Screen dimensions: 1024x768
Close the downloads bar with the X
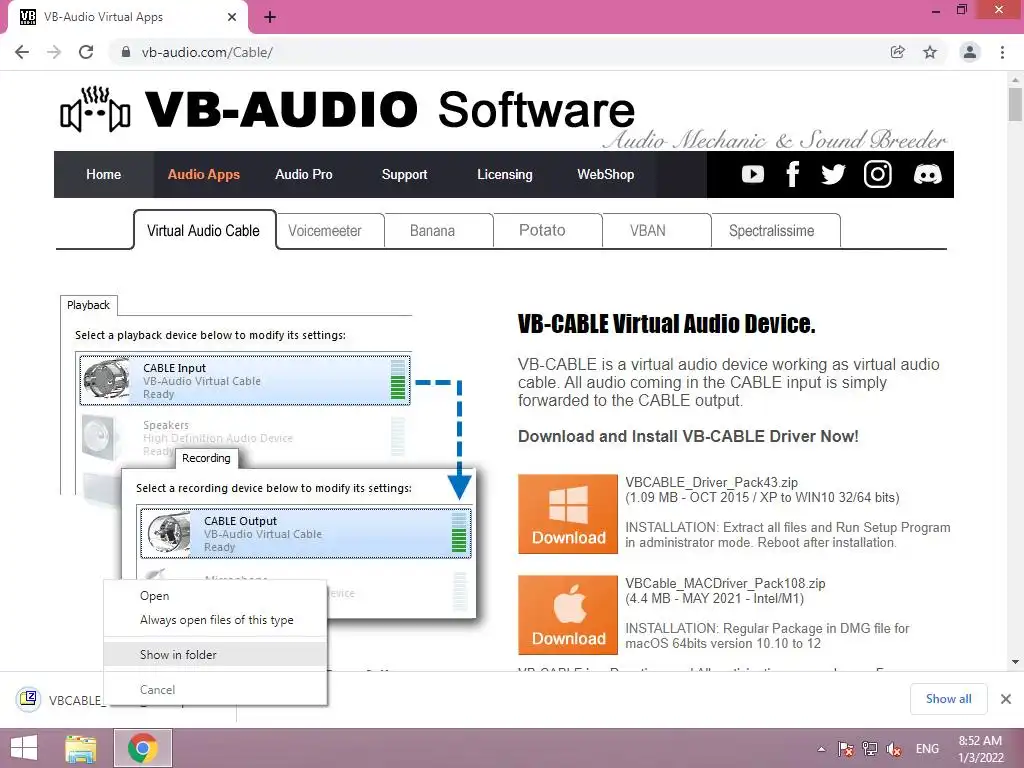(x=1006, y=699)
